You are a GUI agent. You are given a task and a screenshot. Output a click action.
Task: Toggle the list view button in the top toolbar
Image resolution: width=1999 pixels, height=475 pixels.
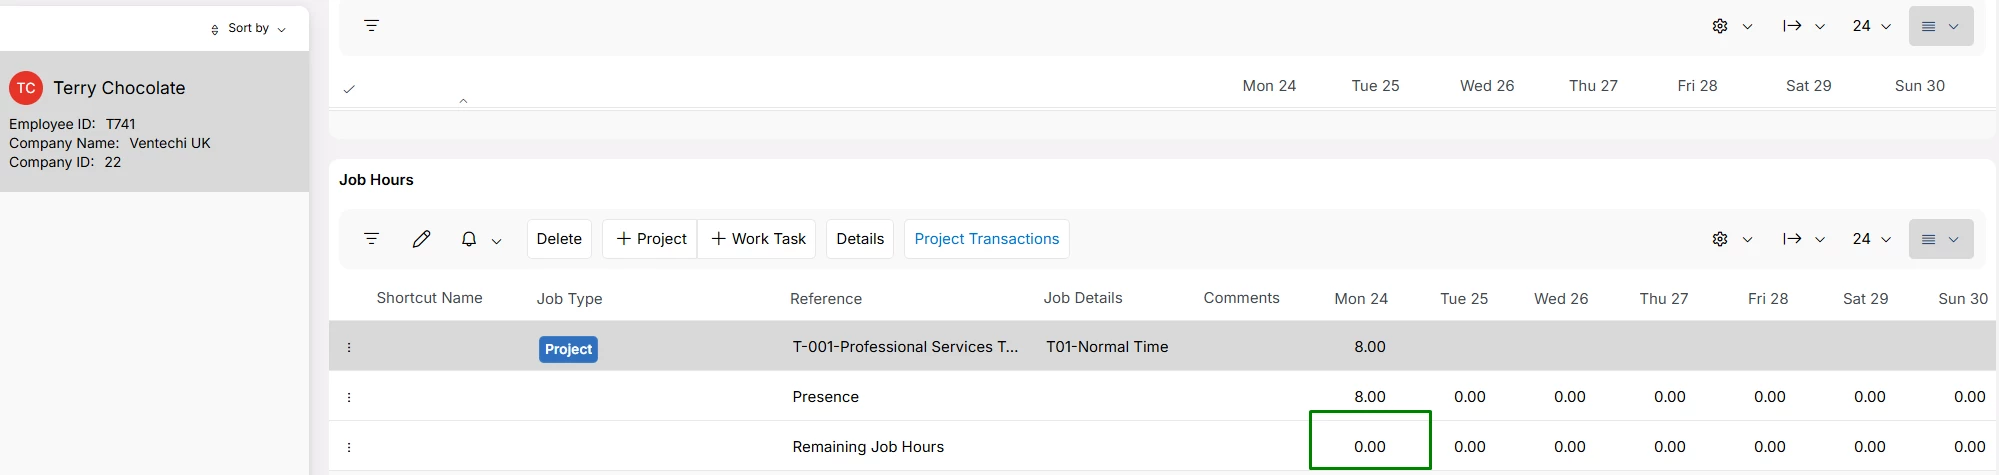click(x=1940, y=26)
